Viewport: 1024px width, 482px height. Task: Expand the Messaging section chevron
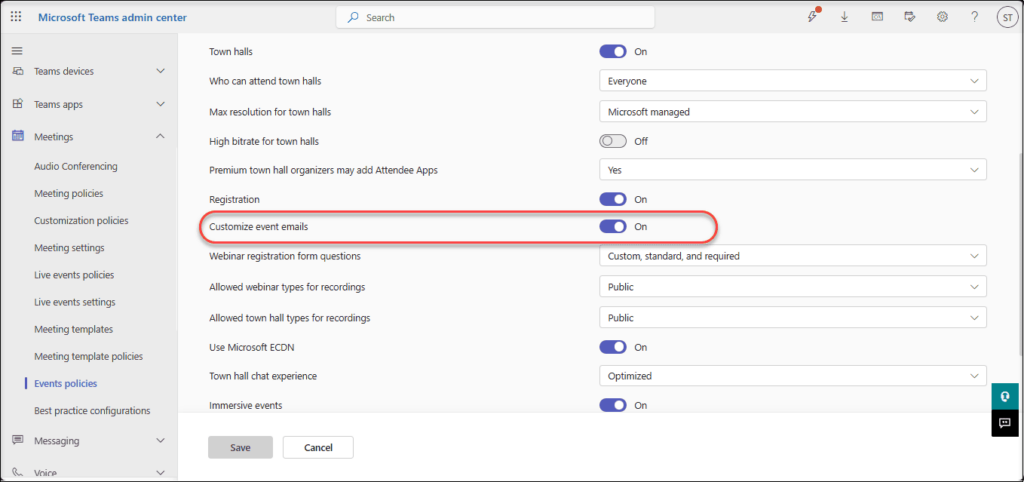point(161,440)
